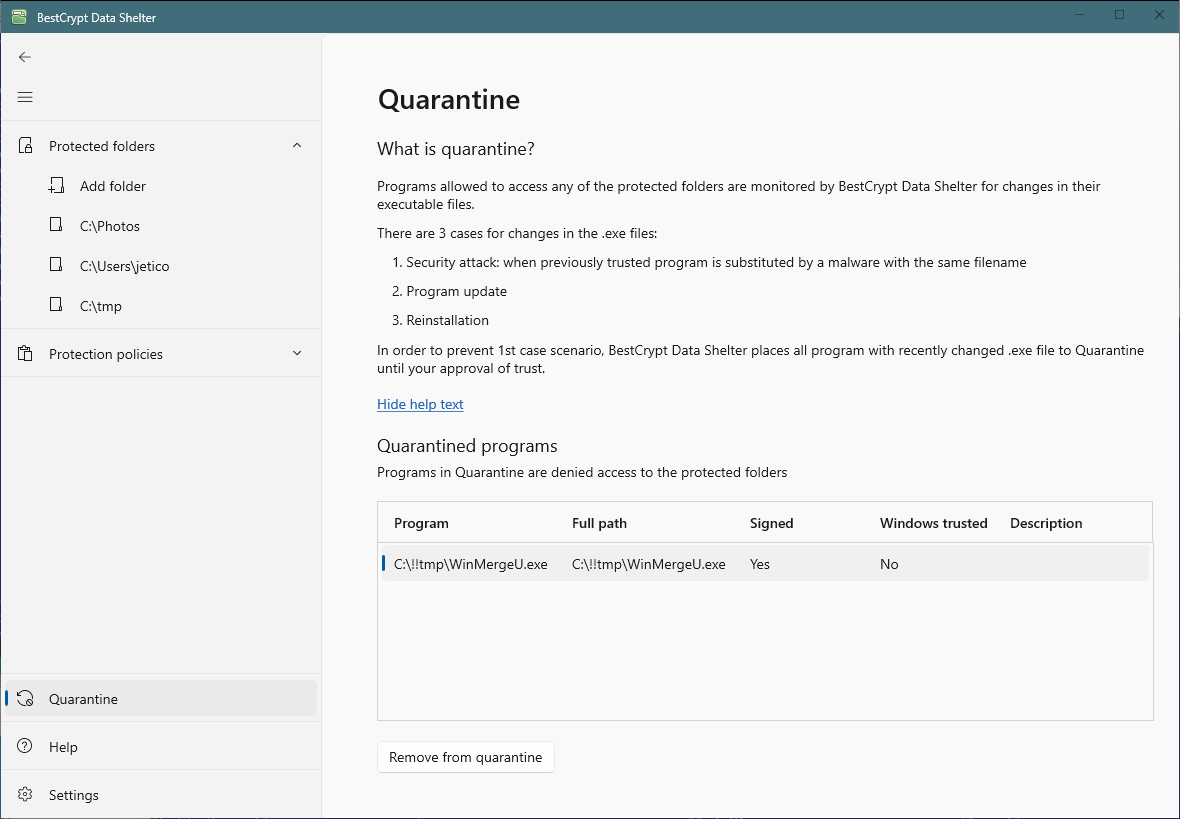Click the folder icon beside C:\tmp

56,304
